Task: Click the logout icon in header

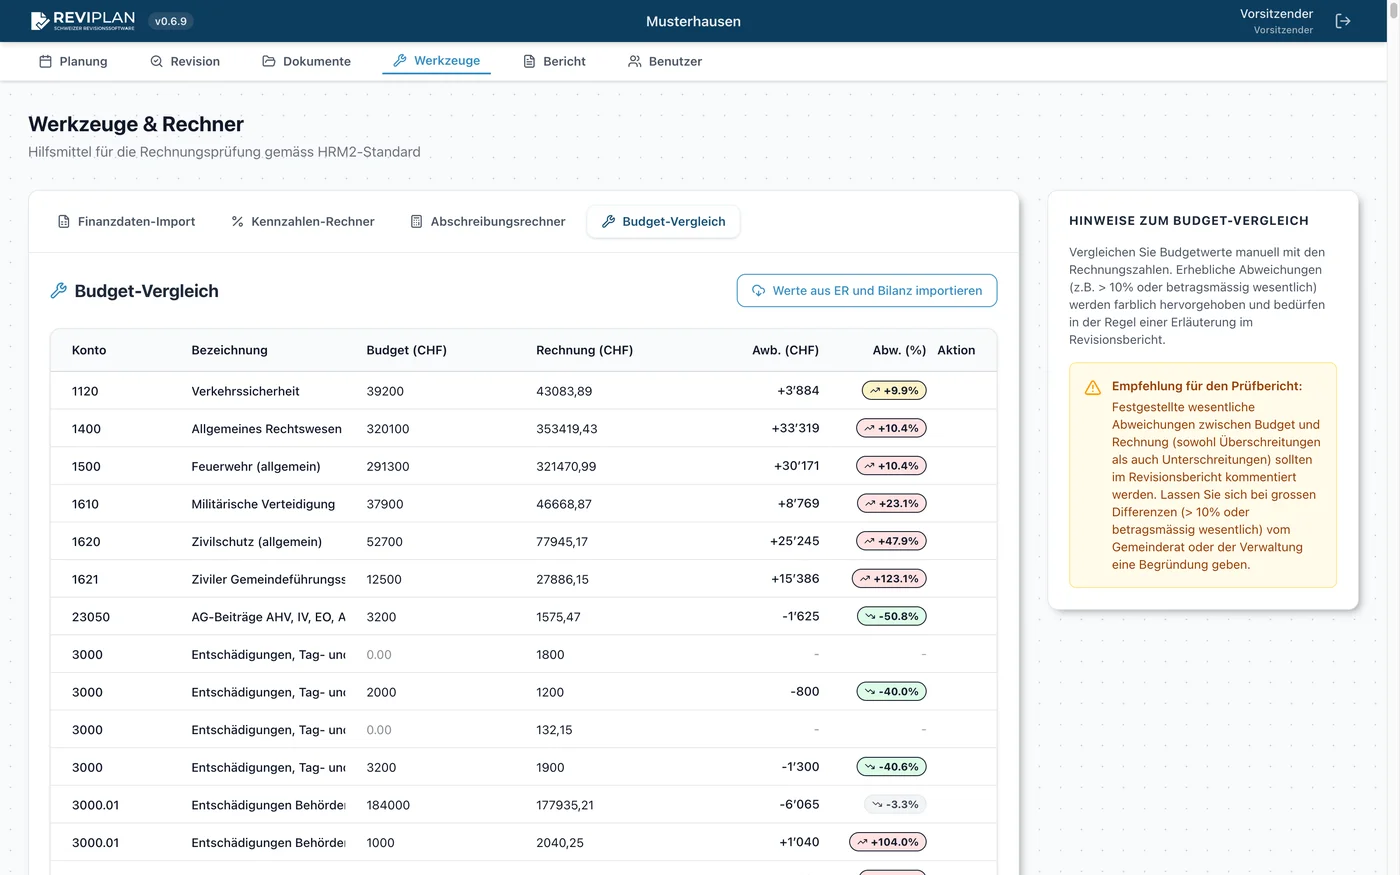Action: pyautogui.click(x=1343, y=21)
